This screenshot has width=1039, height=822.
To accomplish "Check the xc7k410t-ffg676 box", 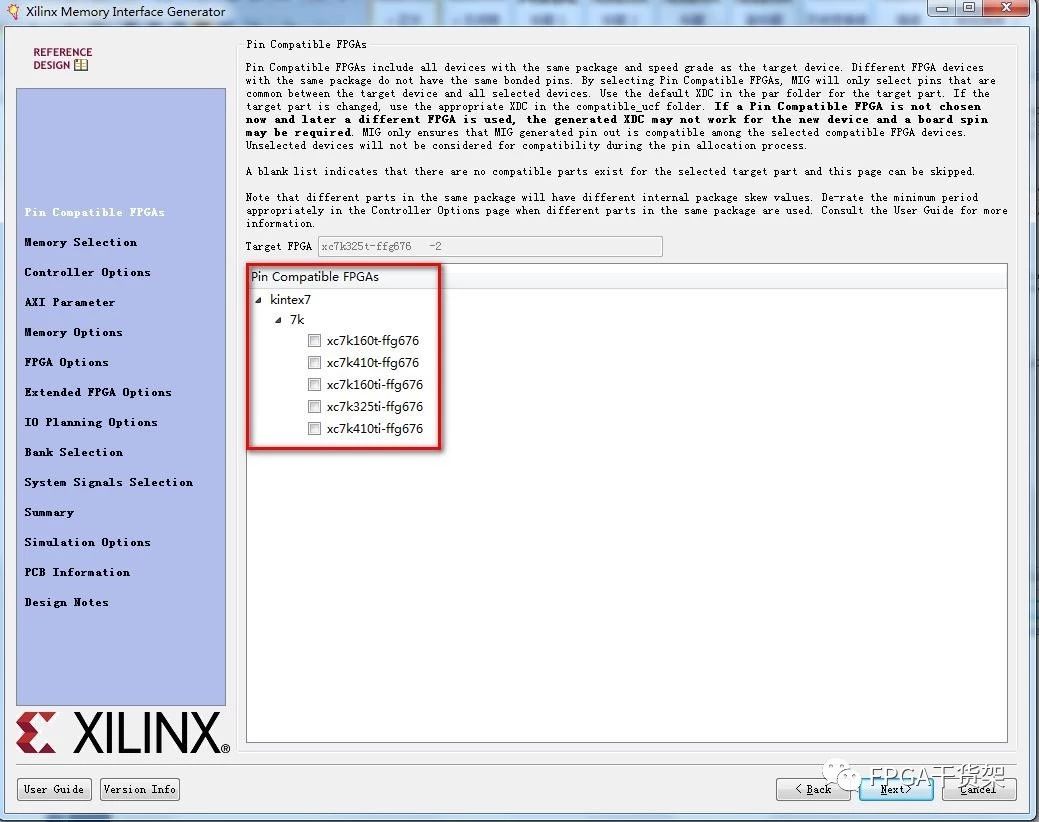I will pos(314,362).
